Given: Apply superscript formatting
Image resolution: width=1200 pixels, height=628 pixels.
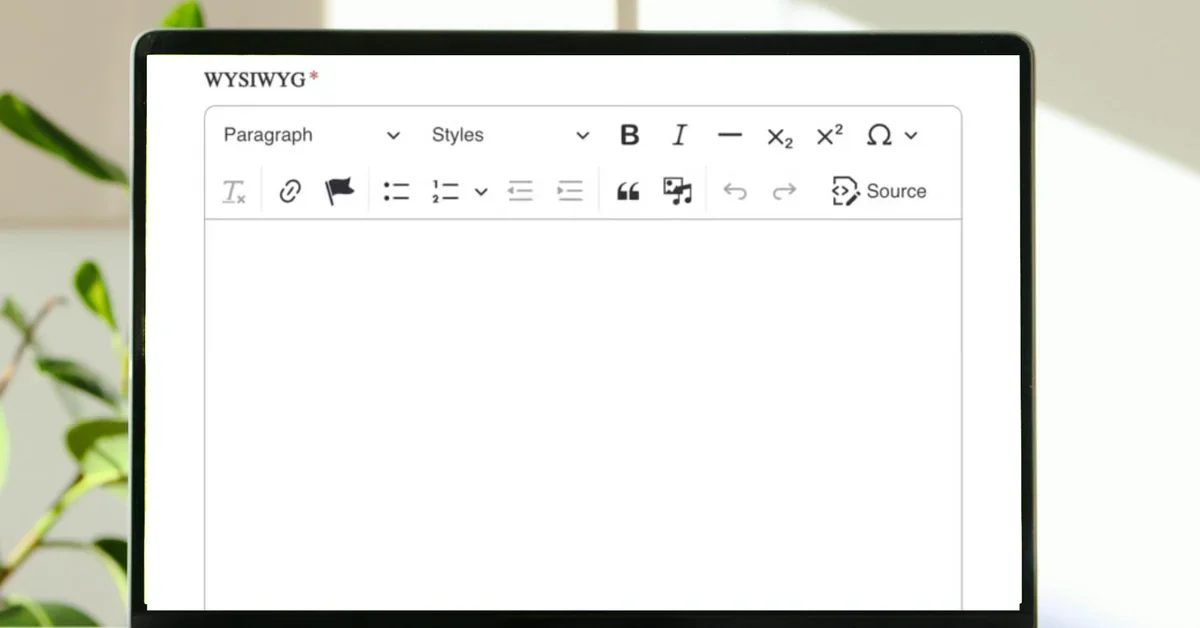Looking at the screenshot, I should pos(829,135).
